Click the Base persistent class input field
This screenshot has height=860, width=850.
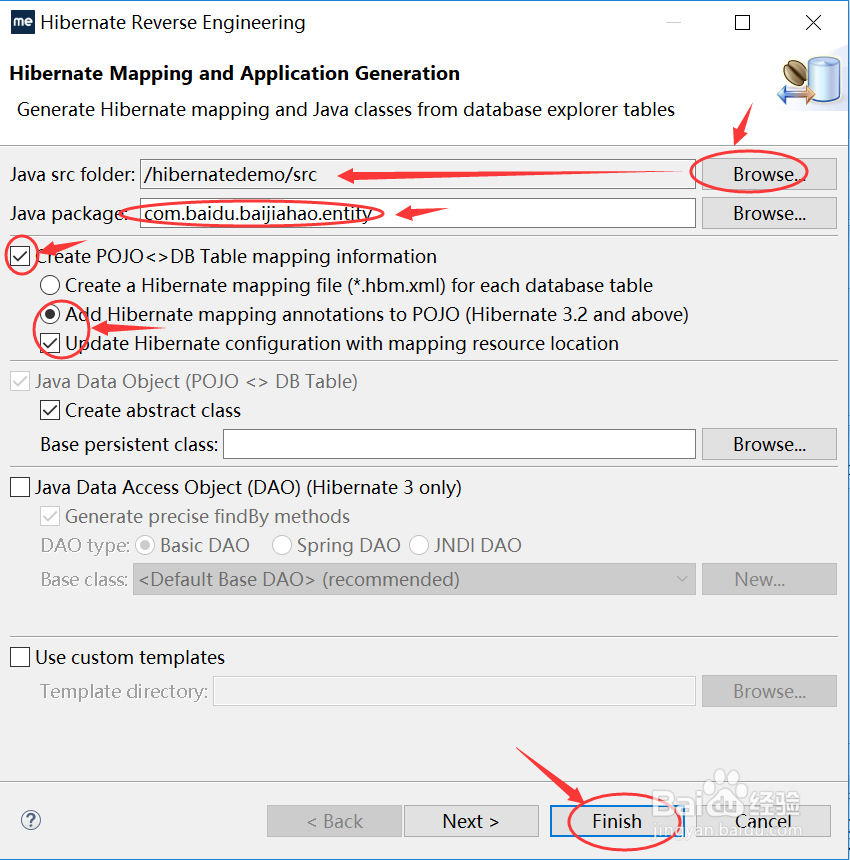[459, 444]
